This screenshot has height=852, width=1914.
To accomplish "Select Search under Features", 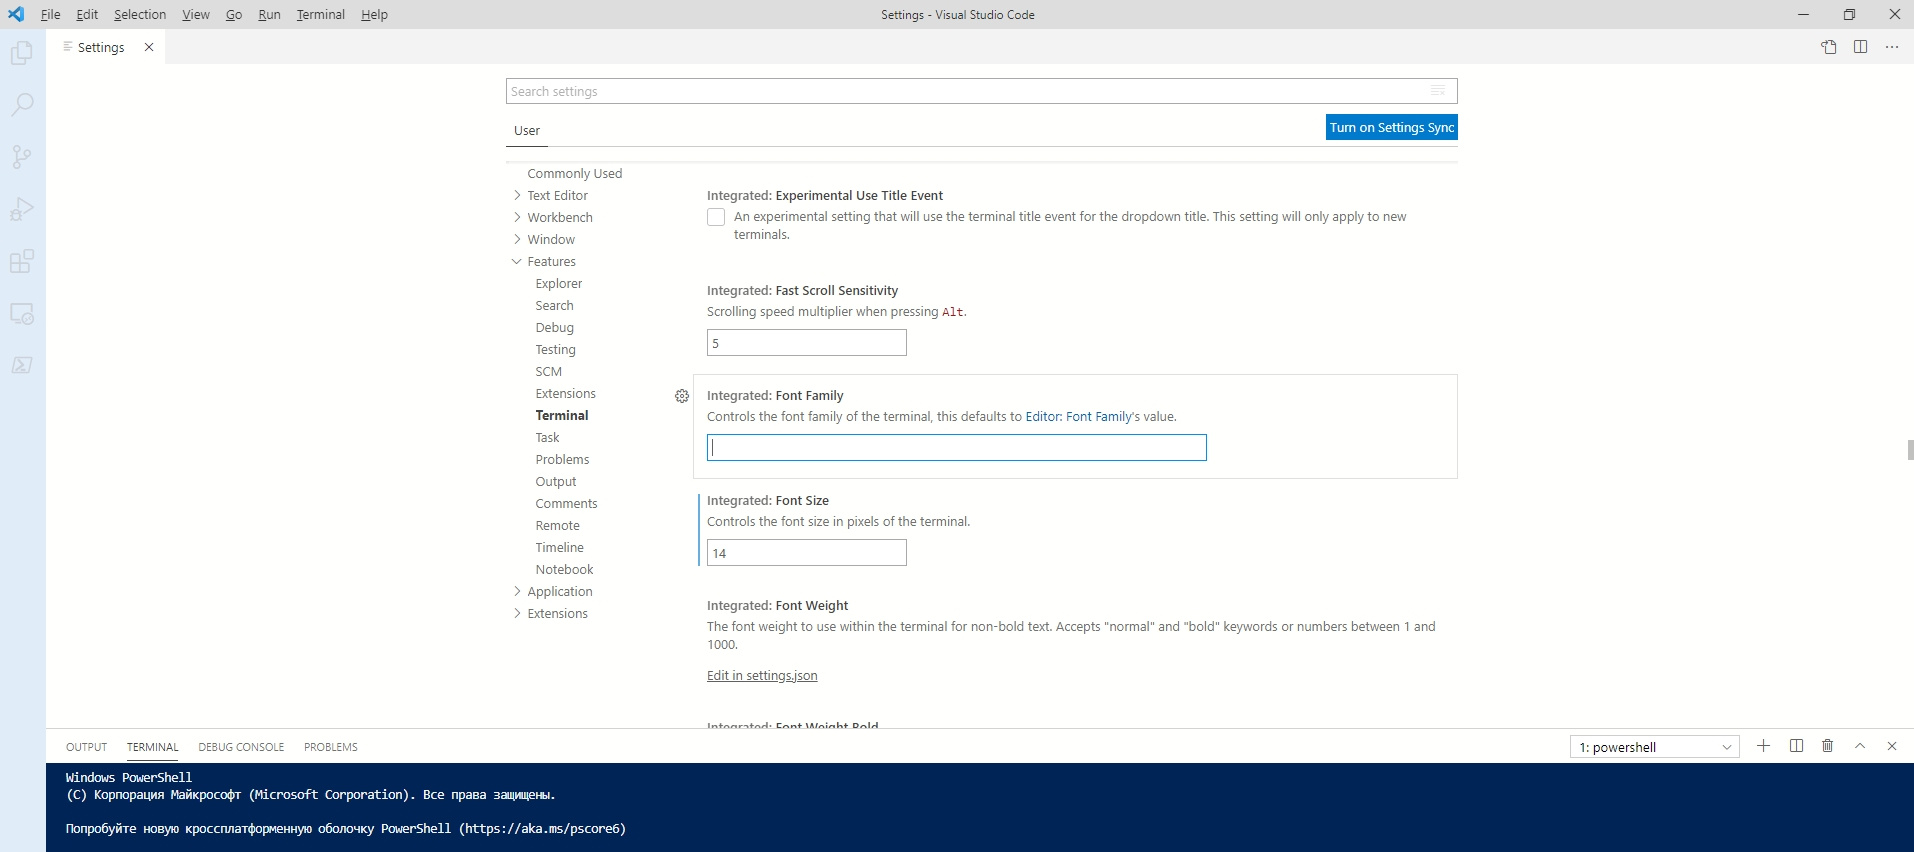I will click(x=555, y=305).
